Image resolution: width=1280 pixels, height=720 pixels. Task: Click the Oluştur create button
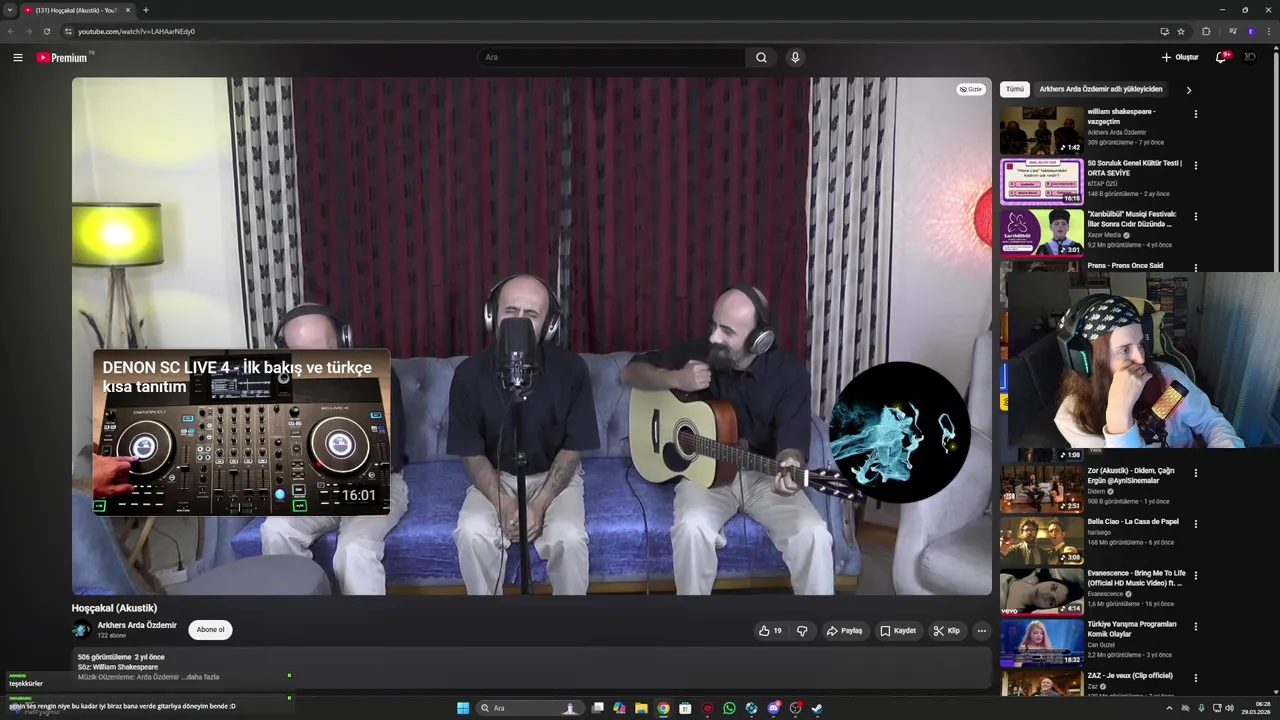(x=1180, y=57)
